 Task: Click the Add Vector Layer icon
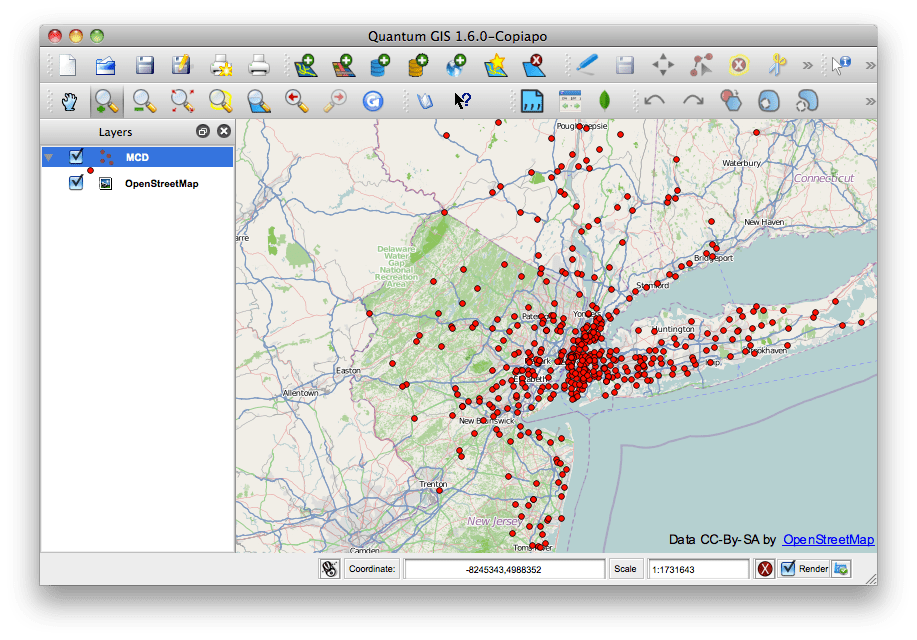[306, 66]
